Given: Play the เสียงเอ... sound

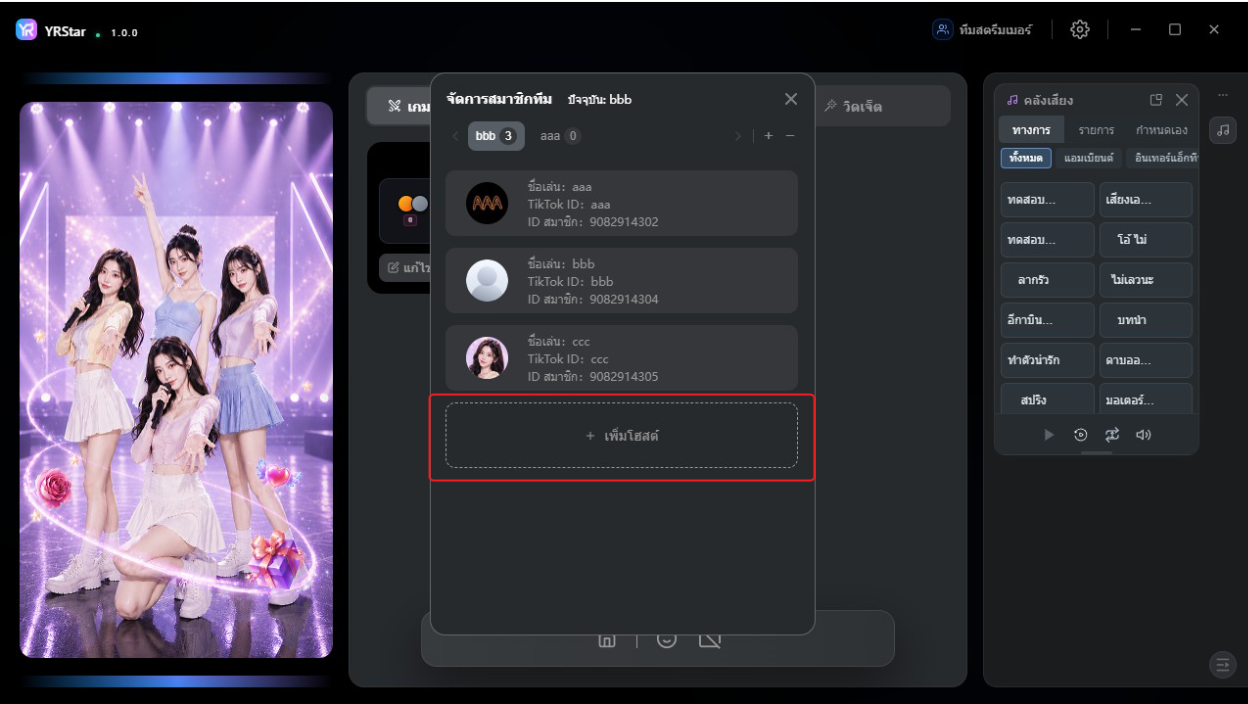Looking at the screenshot, I should click(x=1146, y=200).
